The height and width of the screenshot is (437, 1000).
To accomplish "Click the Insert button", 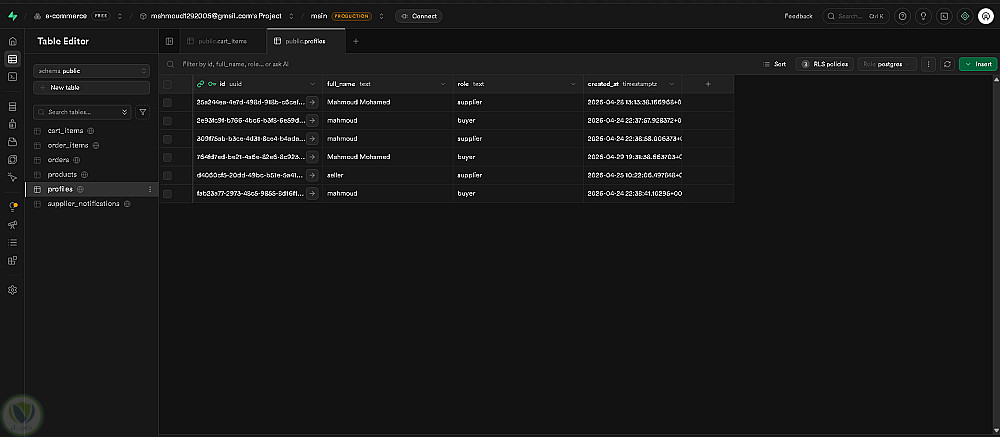I will click(x=978, y=64).
